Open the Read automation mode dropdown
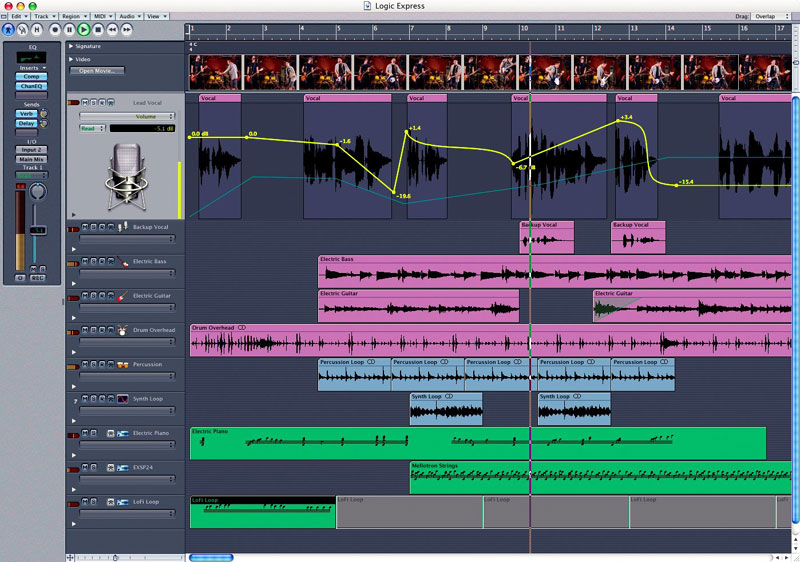800x562 pixels. [x=92, y=129]
